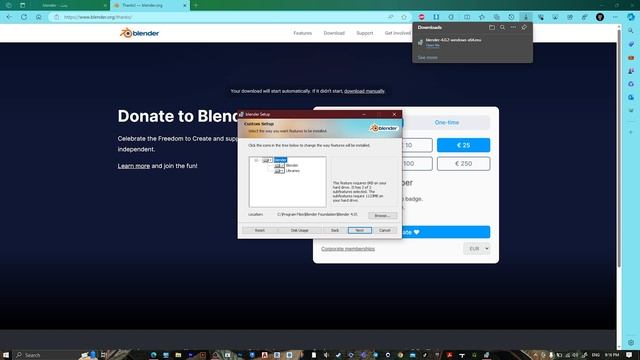Click Cancel in Blender Setup dialog
The width and height of the screenshot is (640, 360).
point(384,230)
